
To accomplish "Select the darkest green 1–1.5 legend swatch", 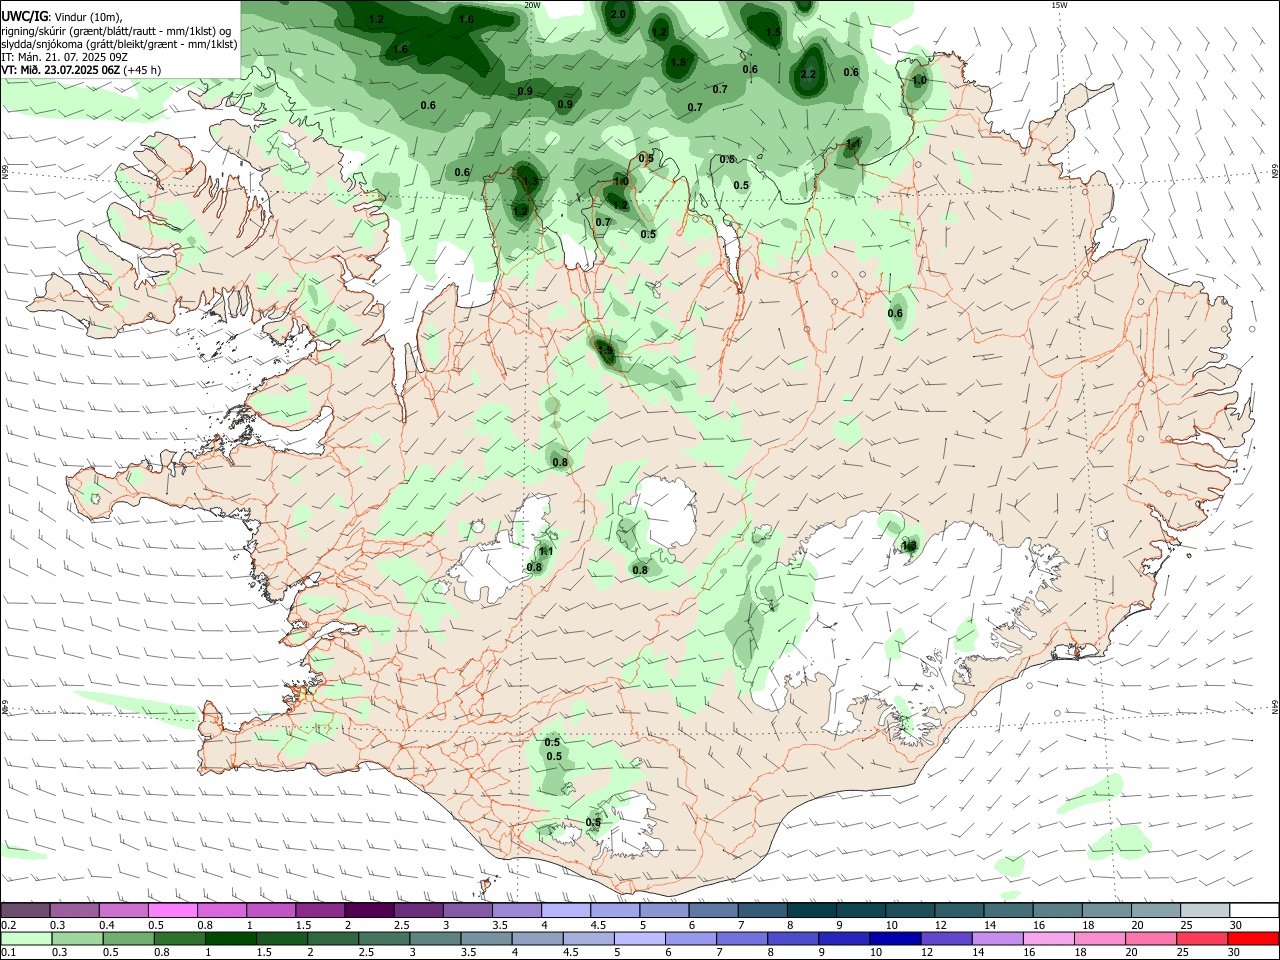I will click(x=231, y=938).
